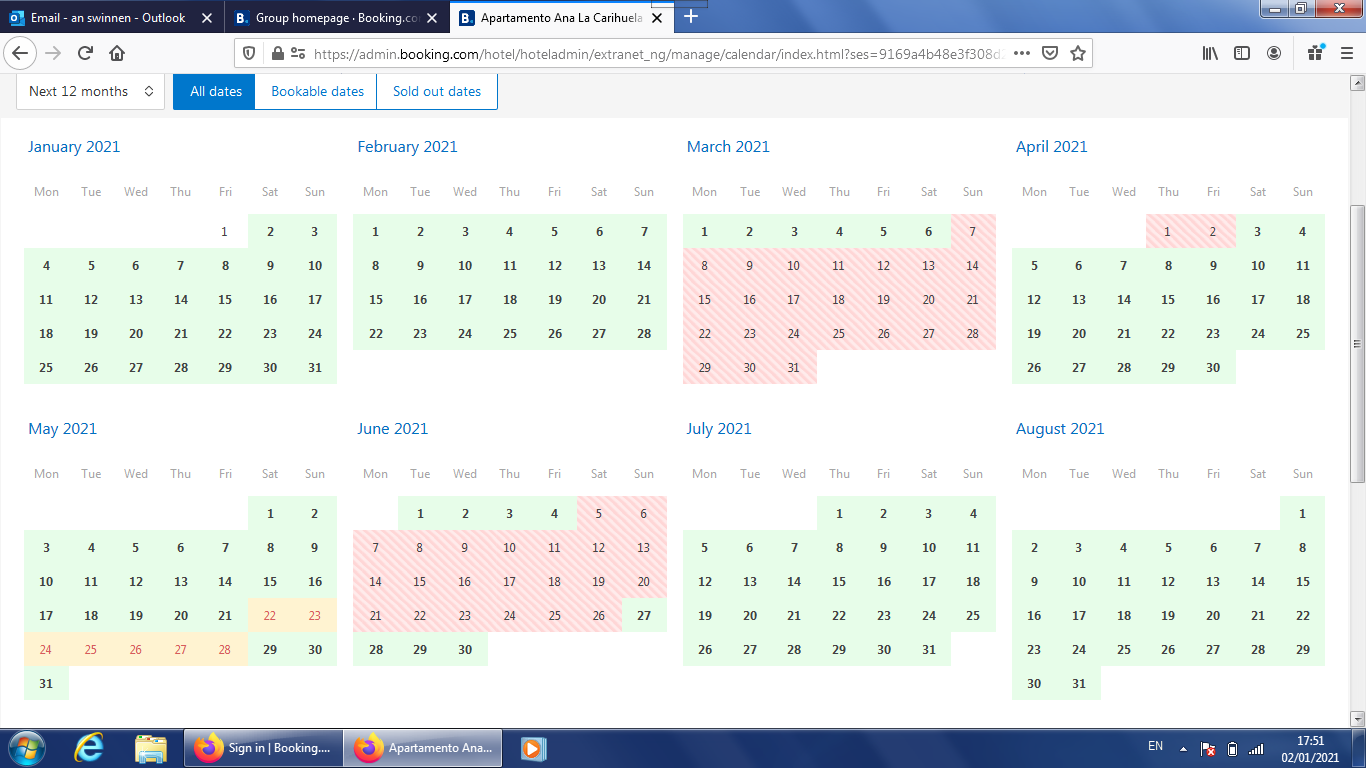Switch to the All dates filter
Screen dimensions: 1366x768
point(215,91)
